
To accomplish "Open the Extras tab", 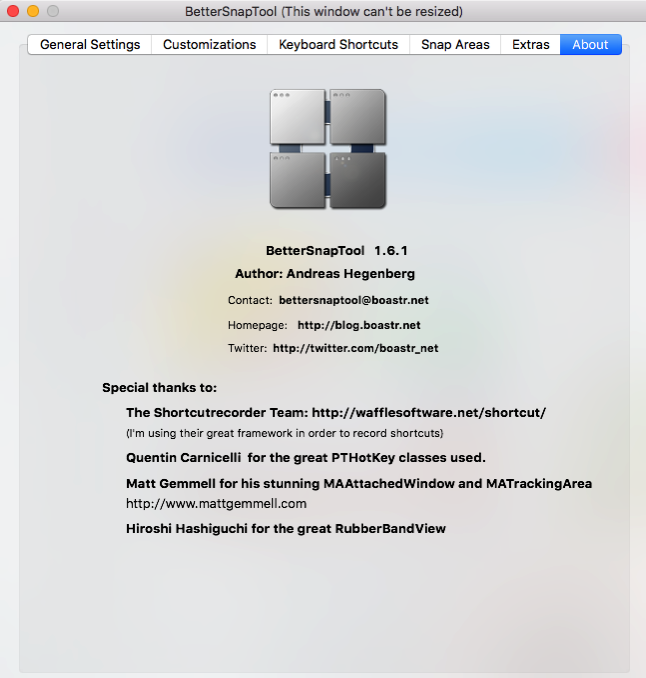I will tap(531, 45).
